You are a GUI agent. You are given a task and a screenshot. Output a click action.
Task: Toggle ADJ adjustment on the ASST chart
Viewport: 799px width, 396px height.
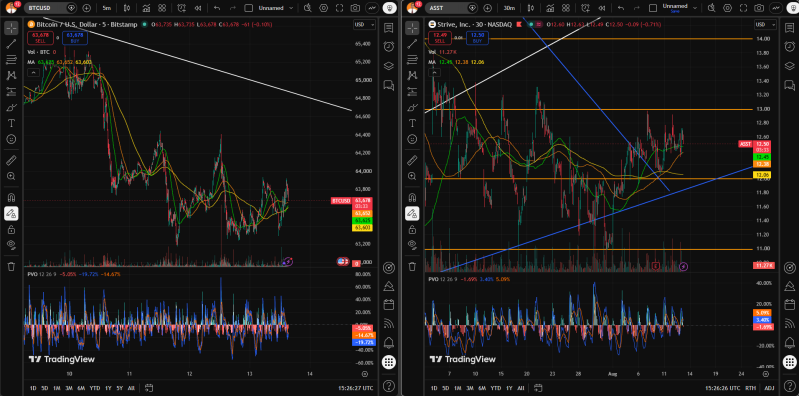768,388
